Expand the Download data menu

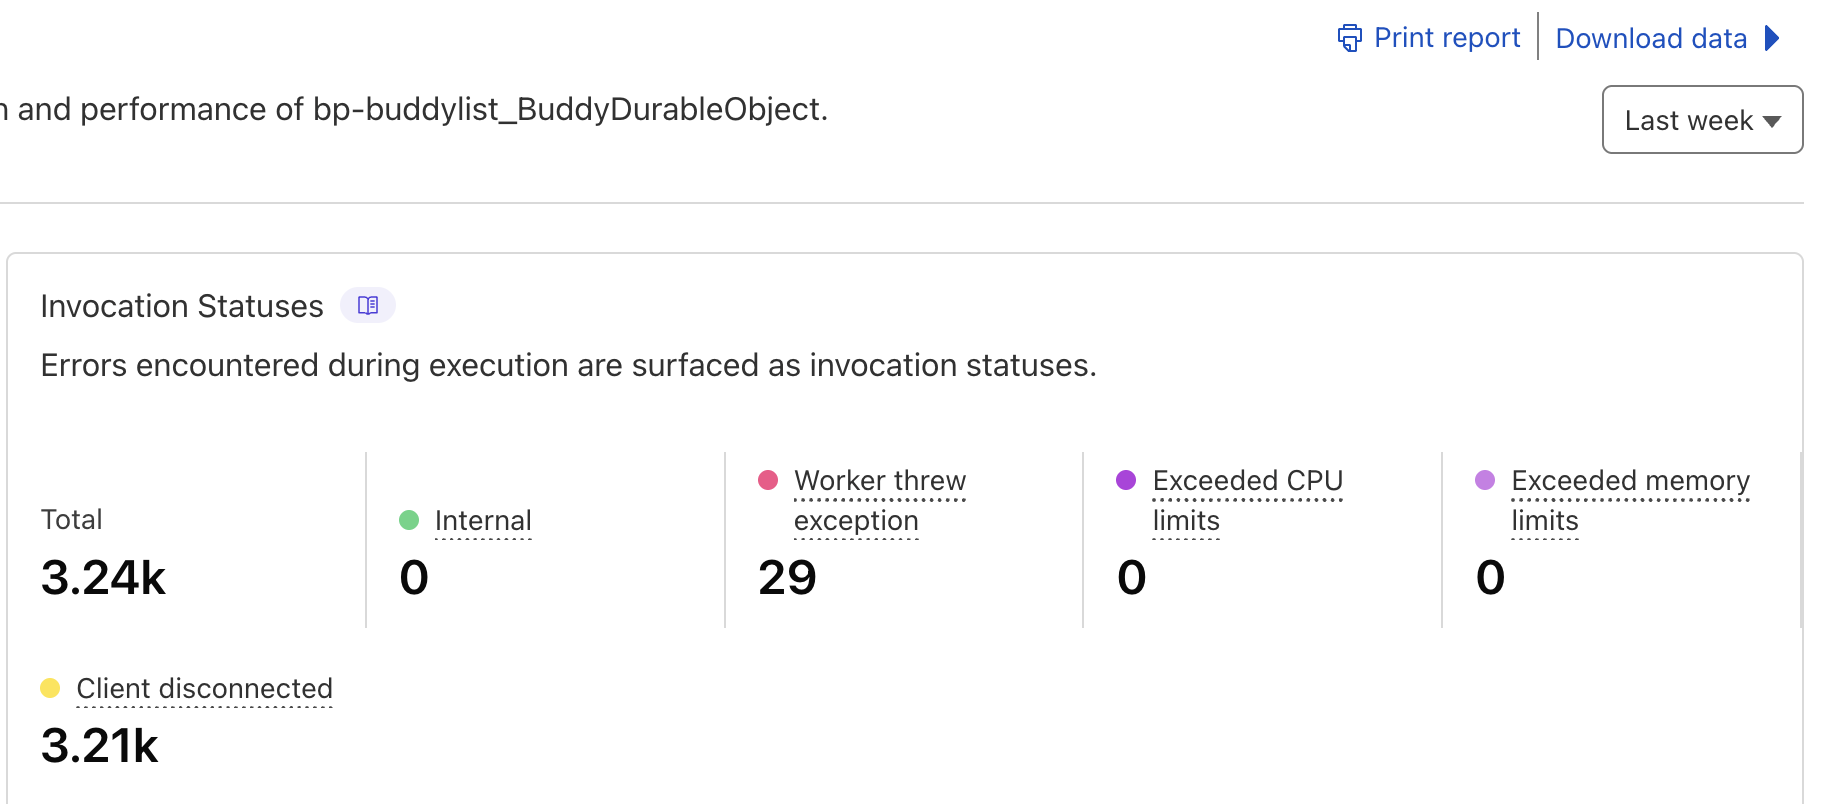(1651, 38)
